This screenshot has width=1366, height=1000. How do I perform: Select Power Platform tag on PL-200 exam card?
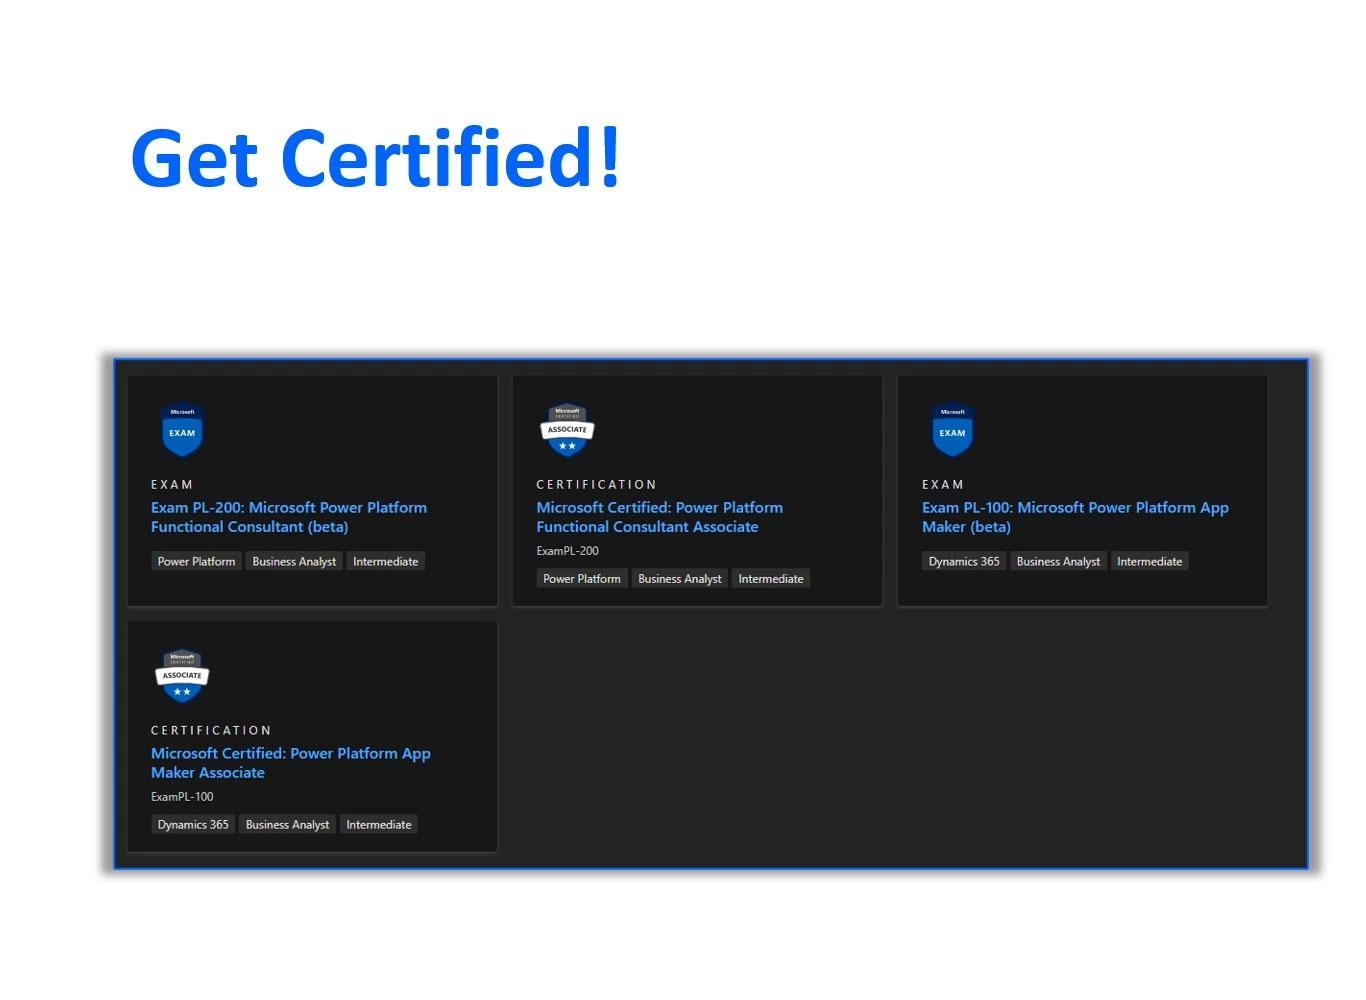(196, 561)
